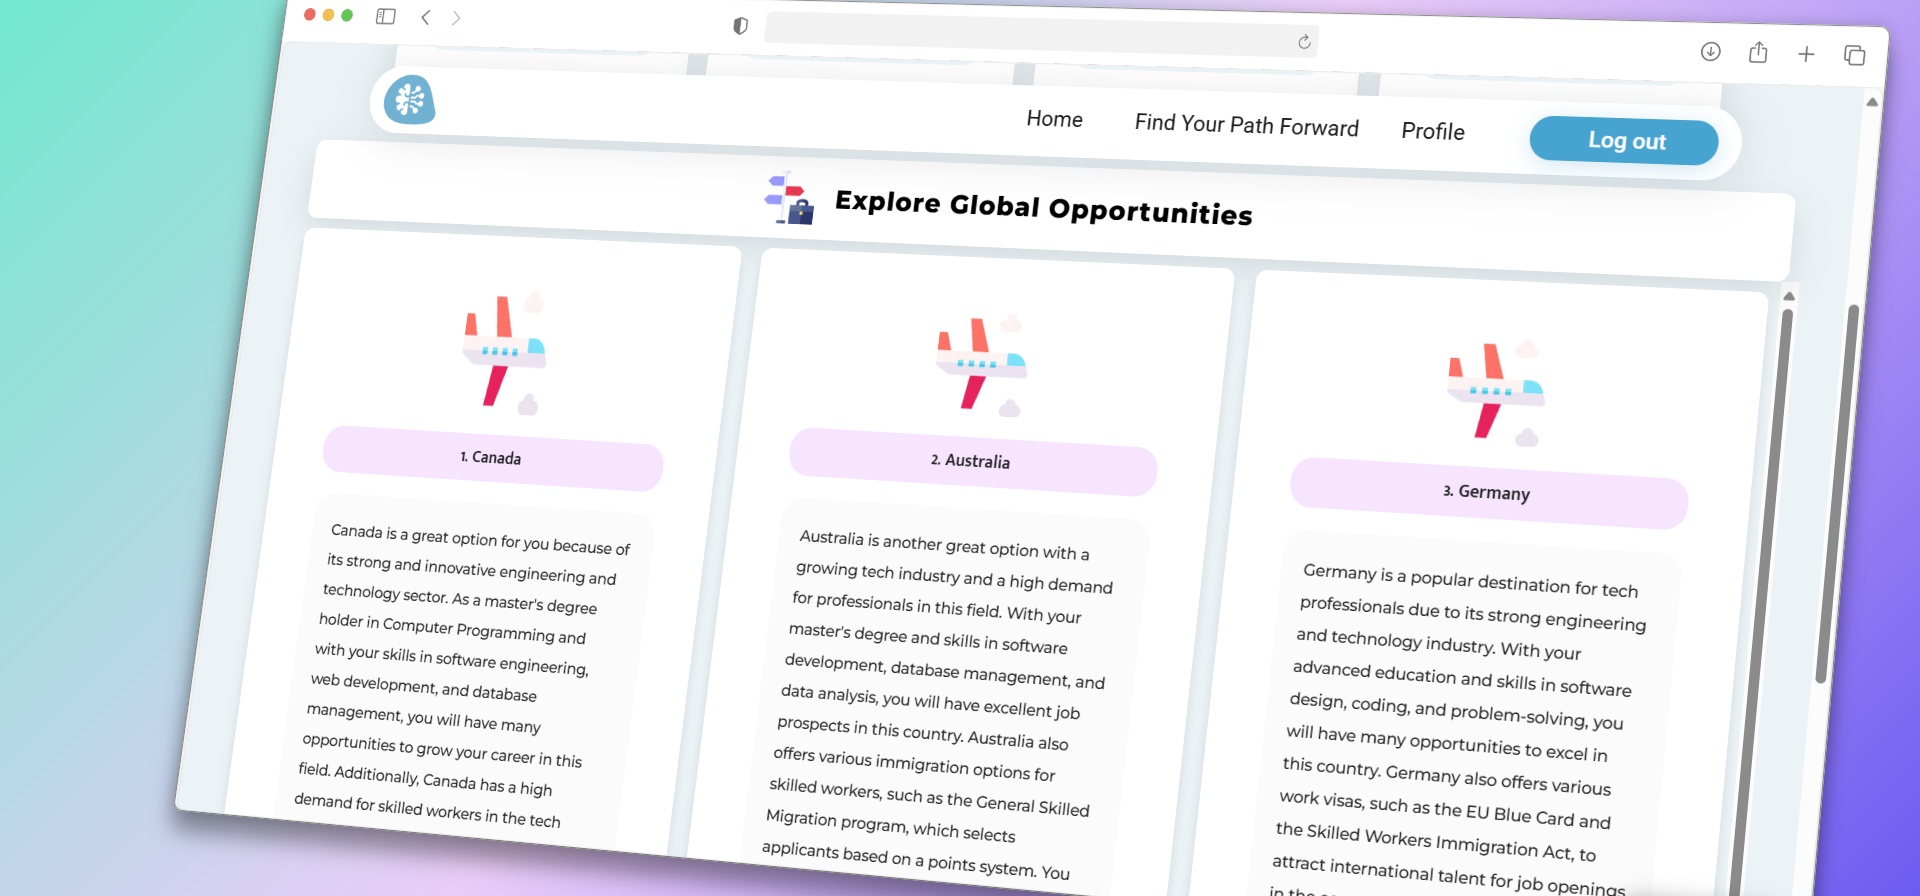Click the signpost icon beside Explore Global Opportunities
This screenshot has height=896, width=1920.
(790, 198)
